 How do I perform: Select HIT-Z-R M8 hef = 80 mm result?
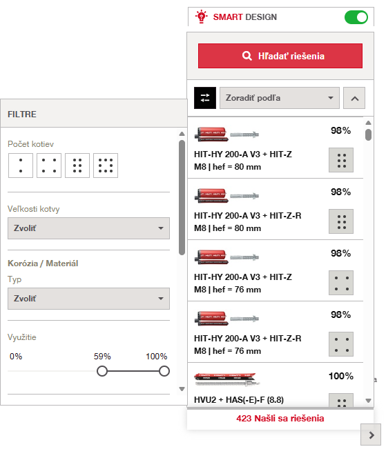[x=275, y=209]
